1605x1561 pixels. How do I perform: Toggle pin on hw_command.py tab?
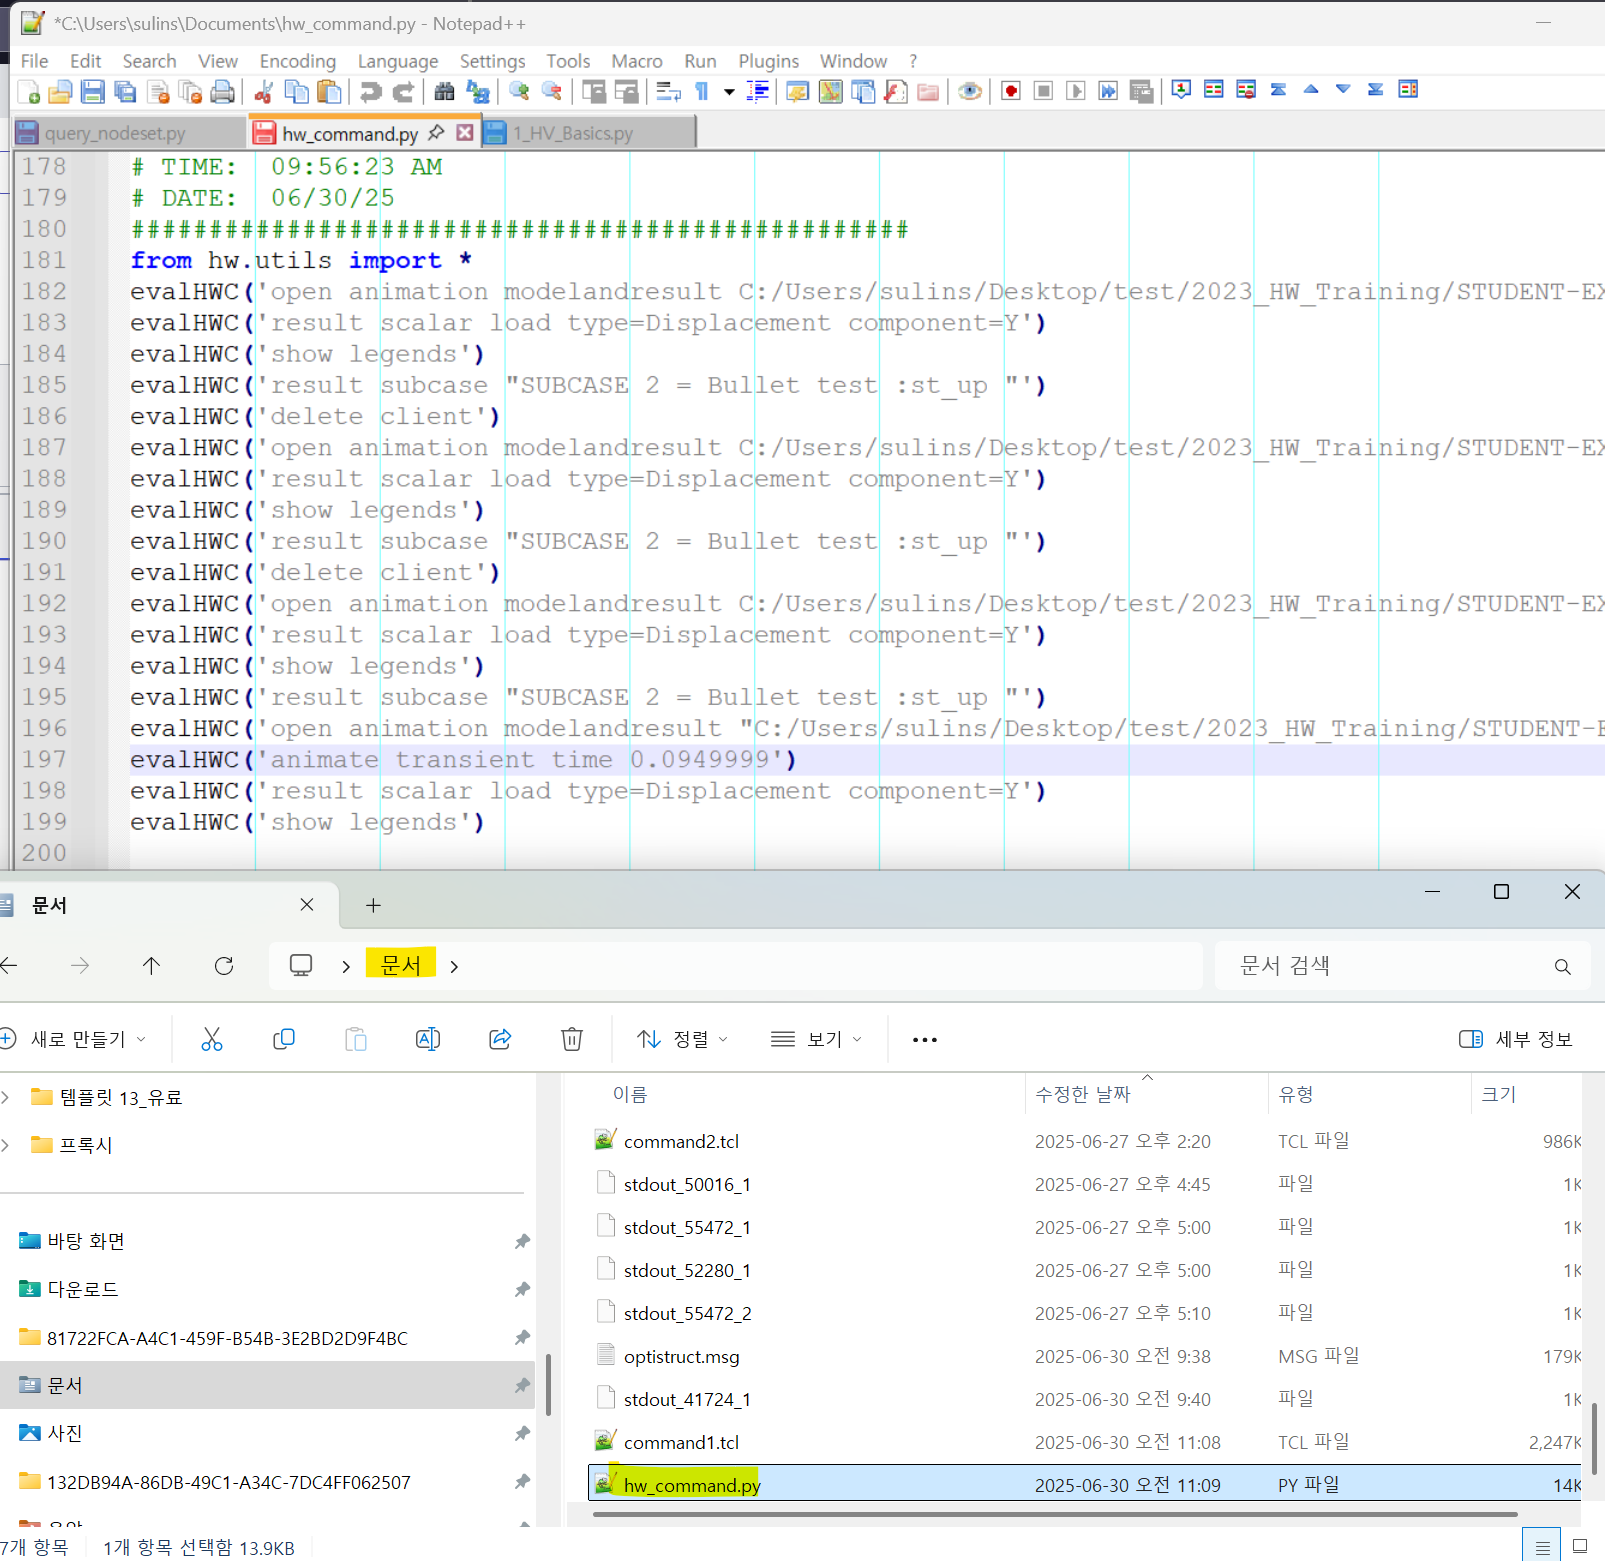pos(436,132)
